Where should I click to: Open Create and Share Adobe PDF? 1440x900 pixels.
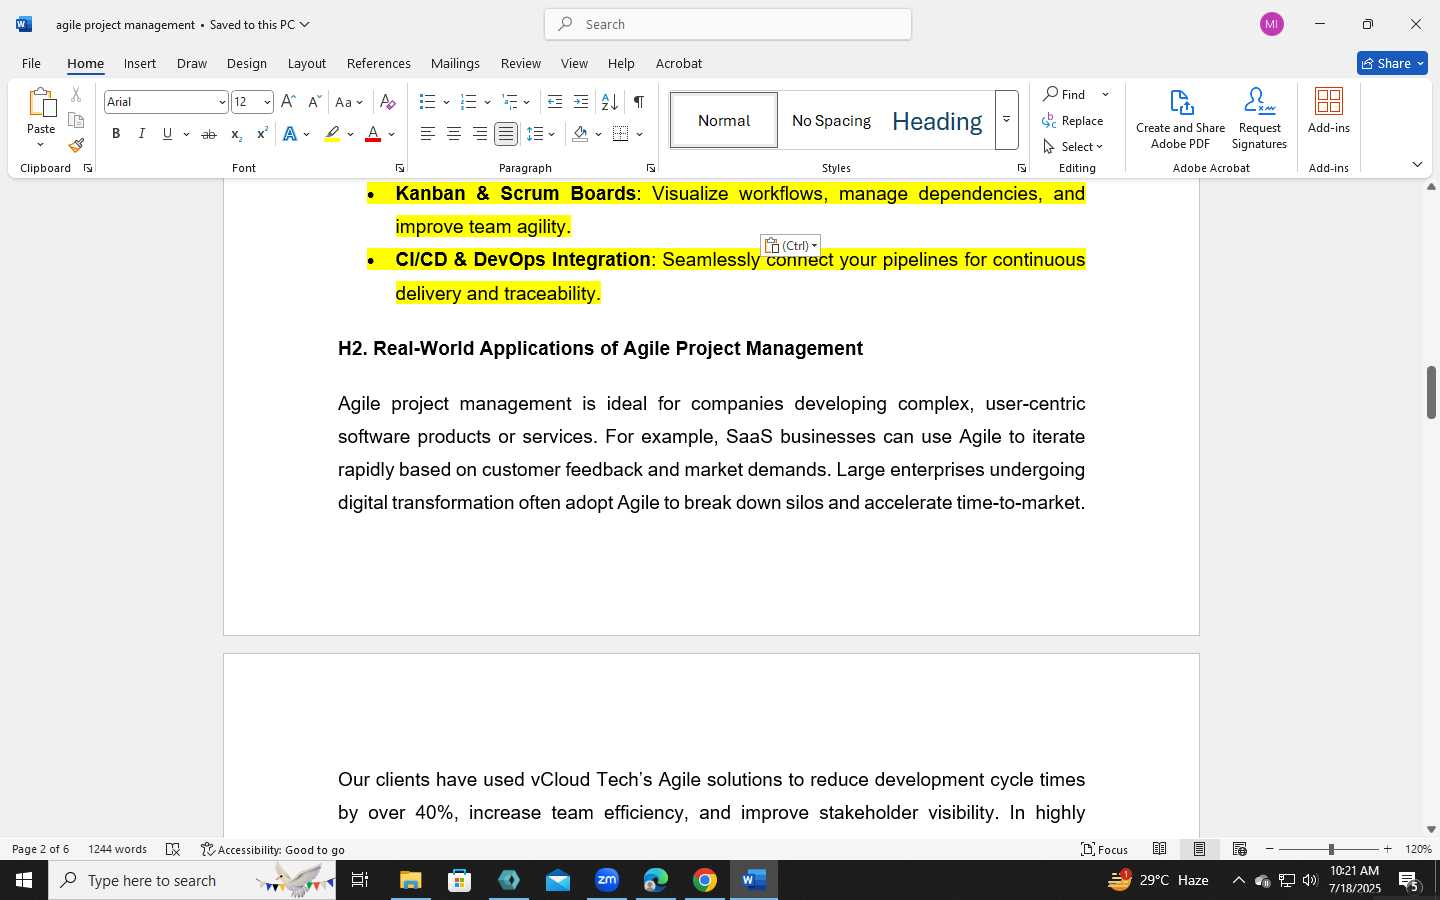point(1180,119)
